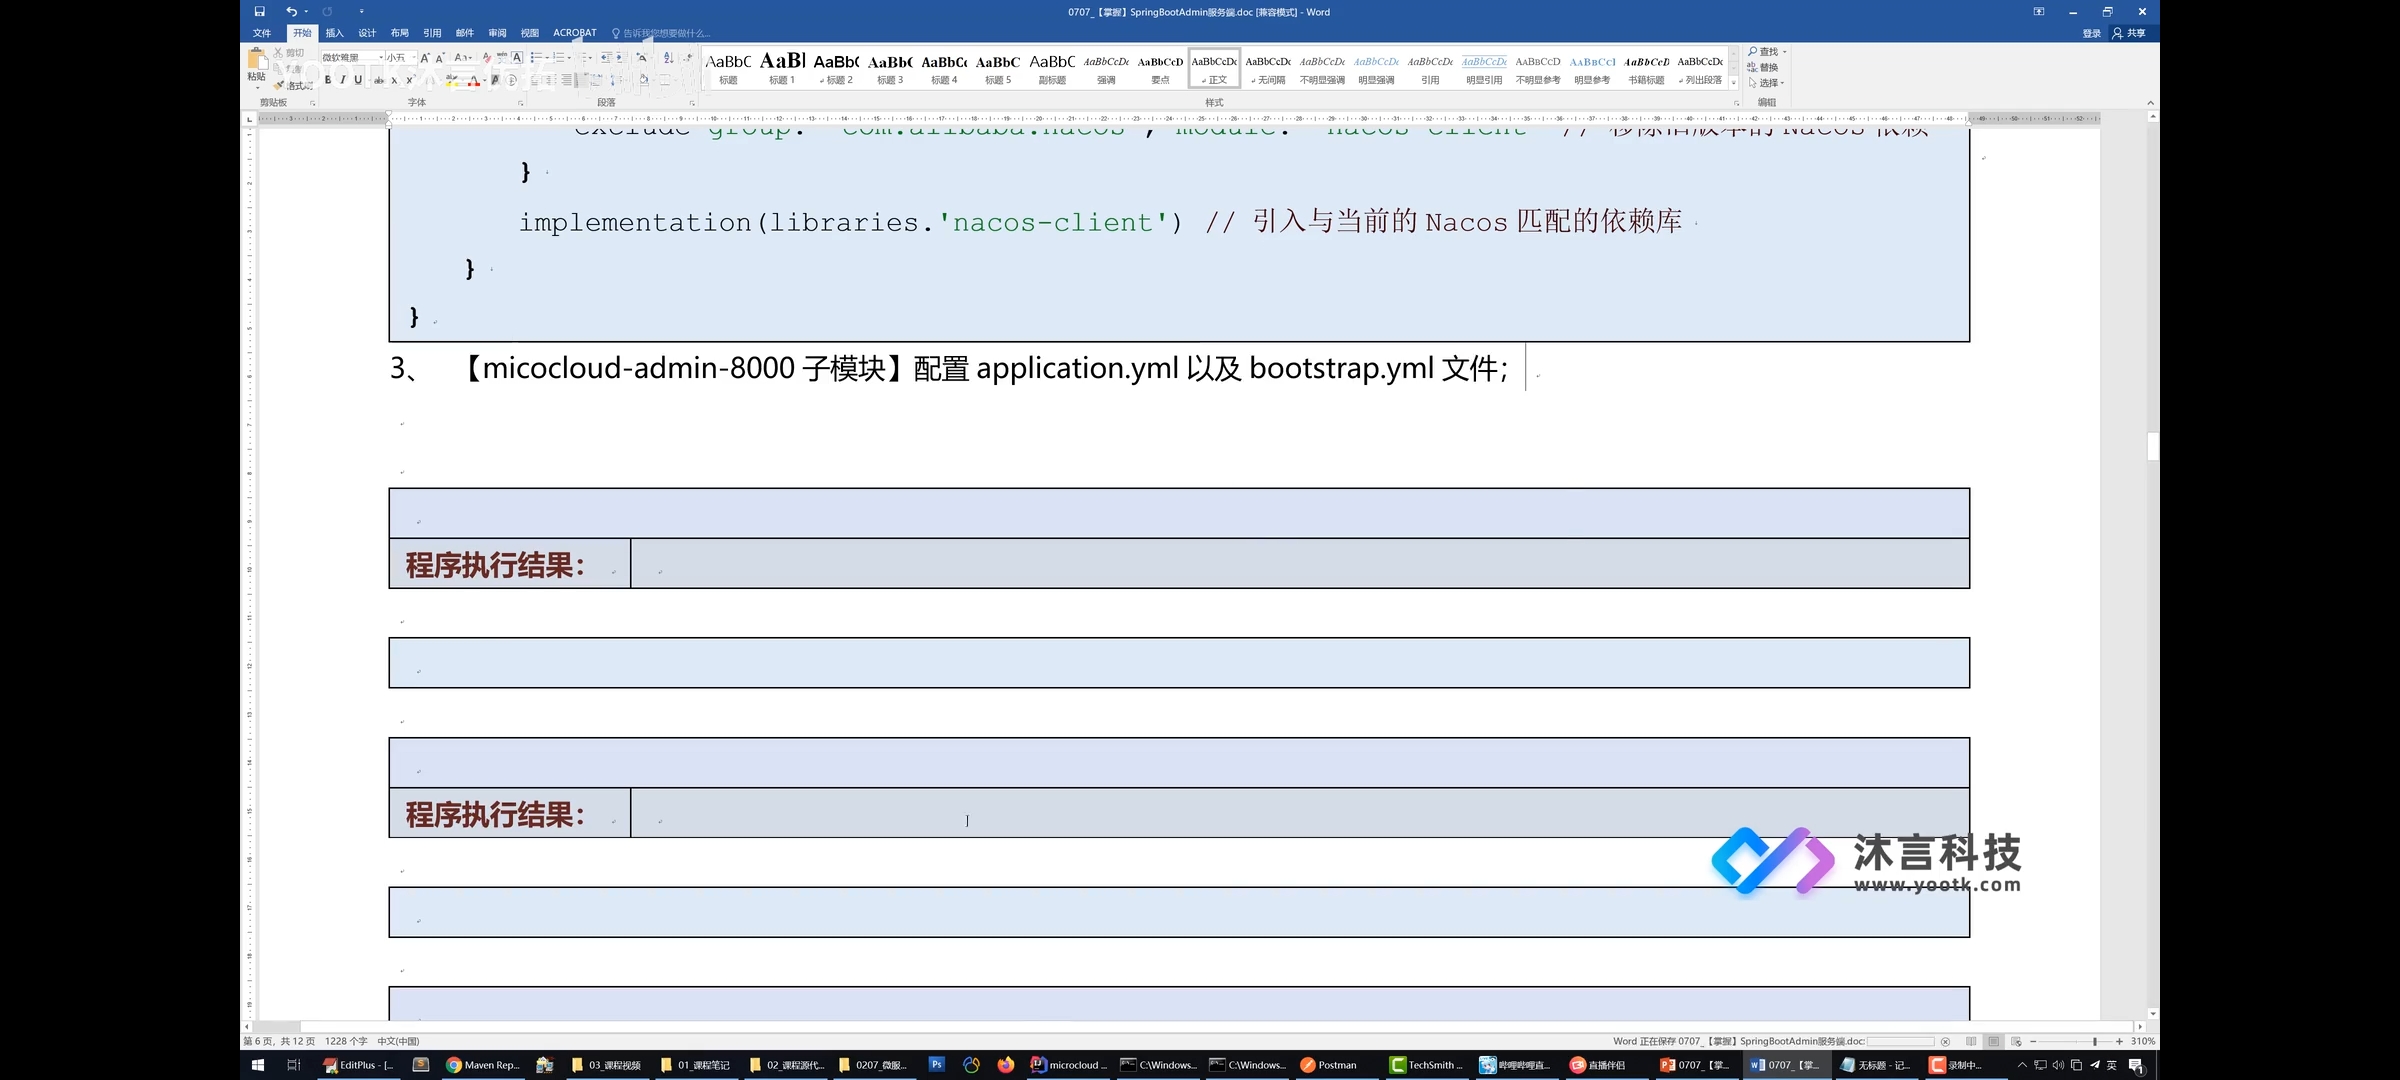Click the 310% zoom level
Viewport: 2400px width, 1080px height.
coord(2143,1041)
